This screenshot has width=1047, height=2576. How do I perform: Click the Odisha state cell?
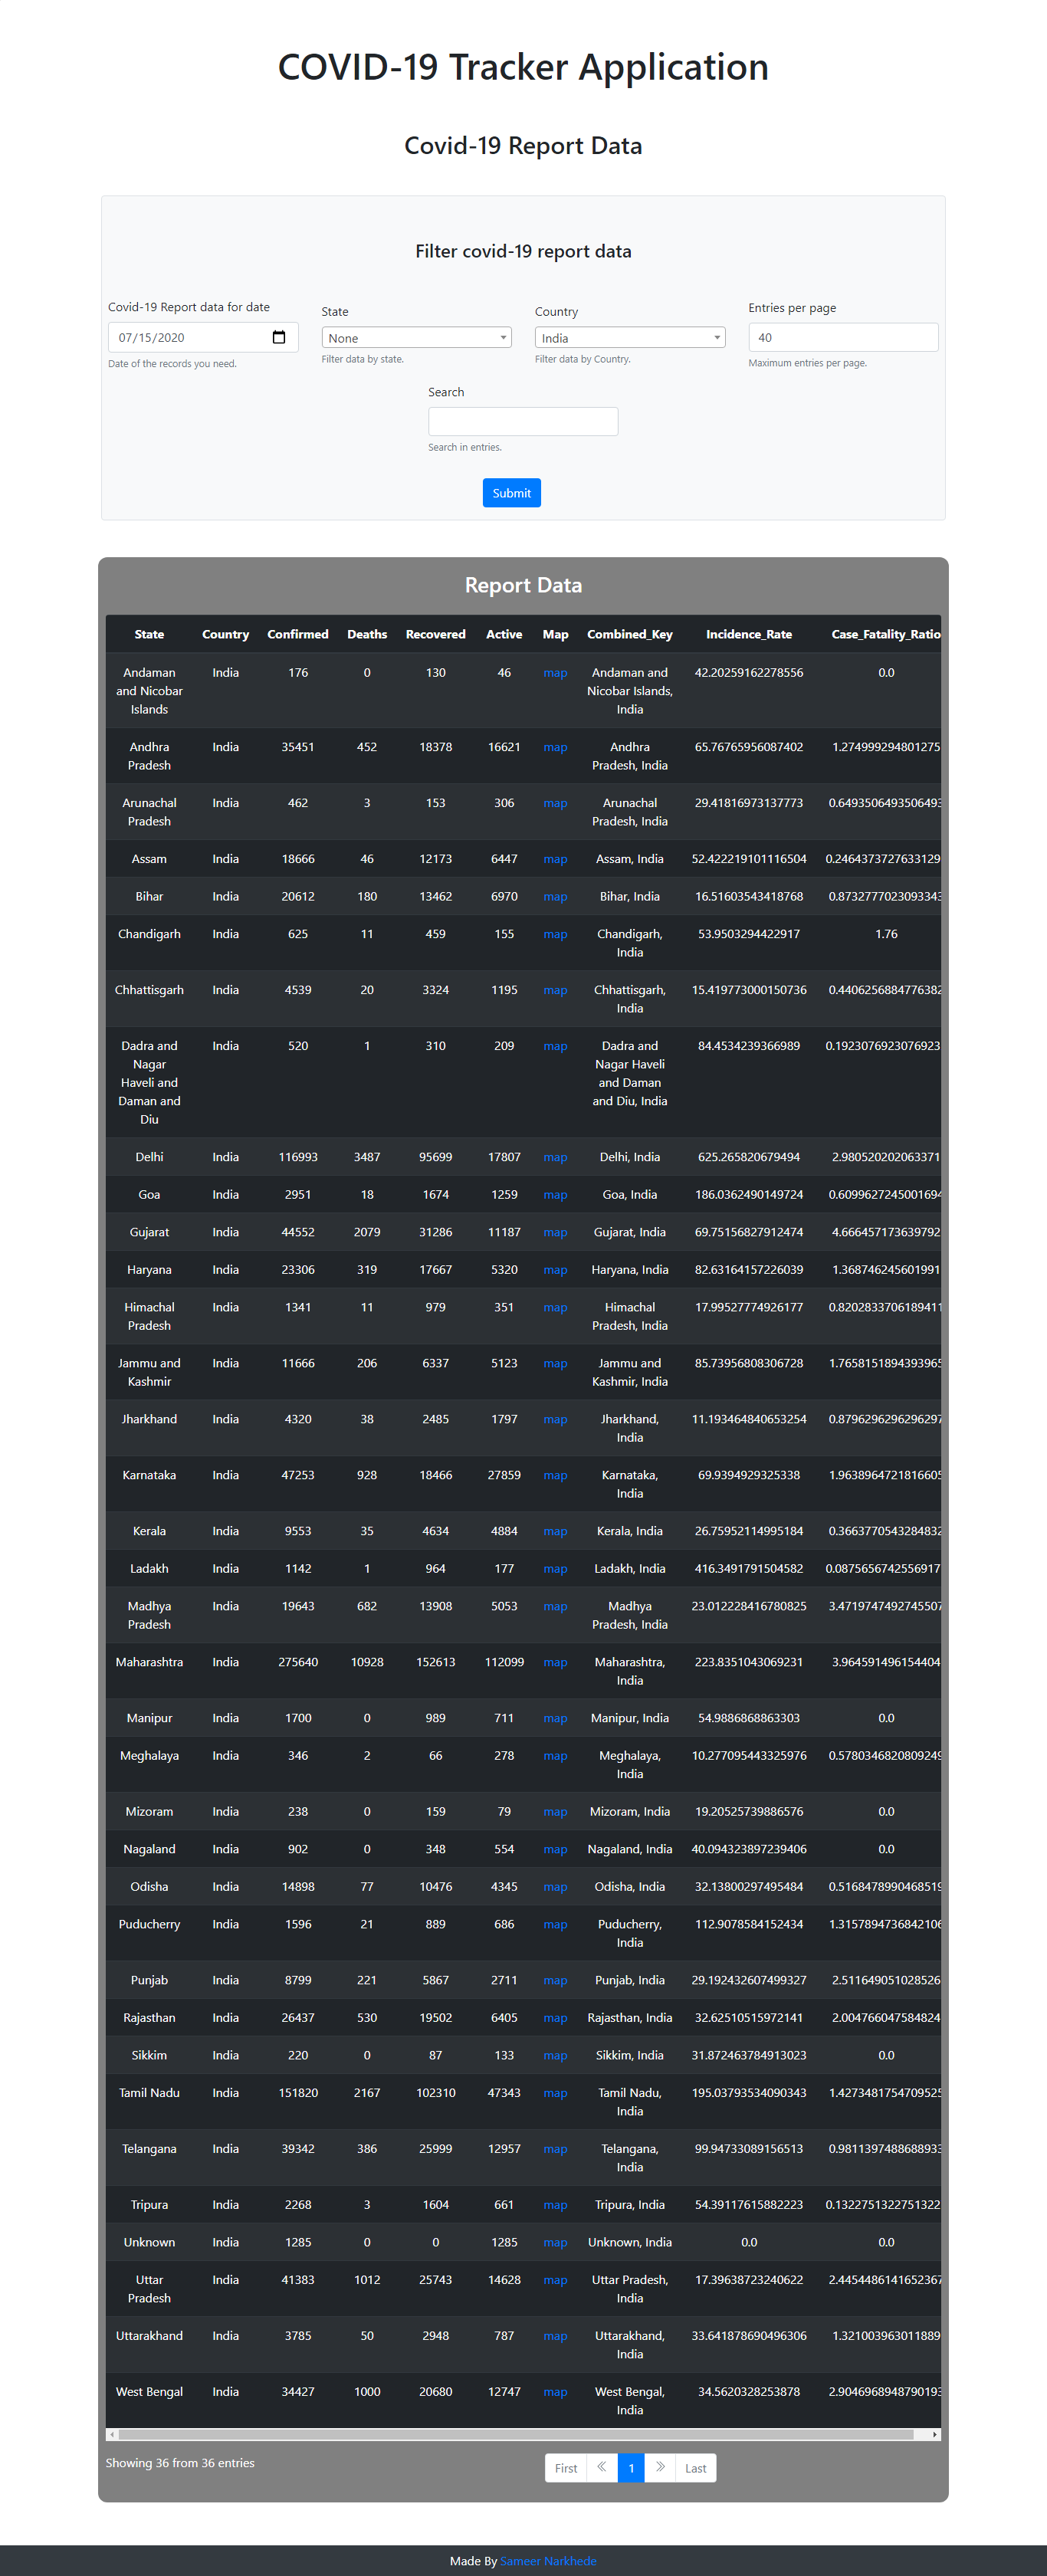(x=149, y=1887)
